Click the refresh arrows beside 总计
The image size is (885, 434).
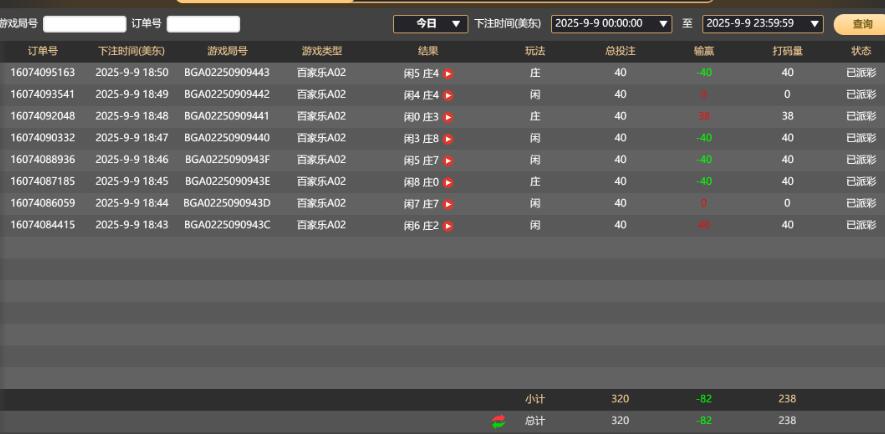tap(499, 421)
